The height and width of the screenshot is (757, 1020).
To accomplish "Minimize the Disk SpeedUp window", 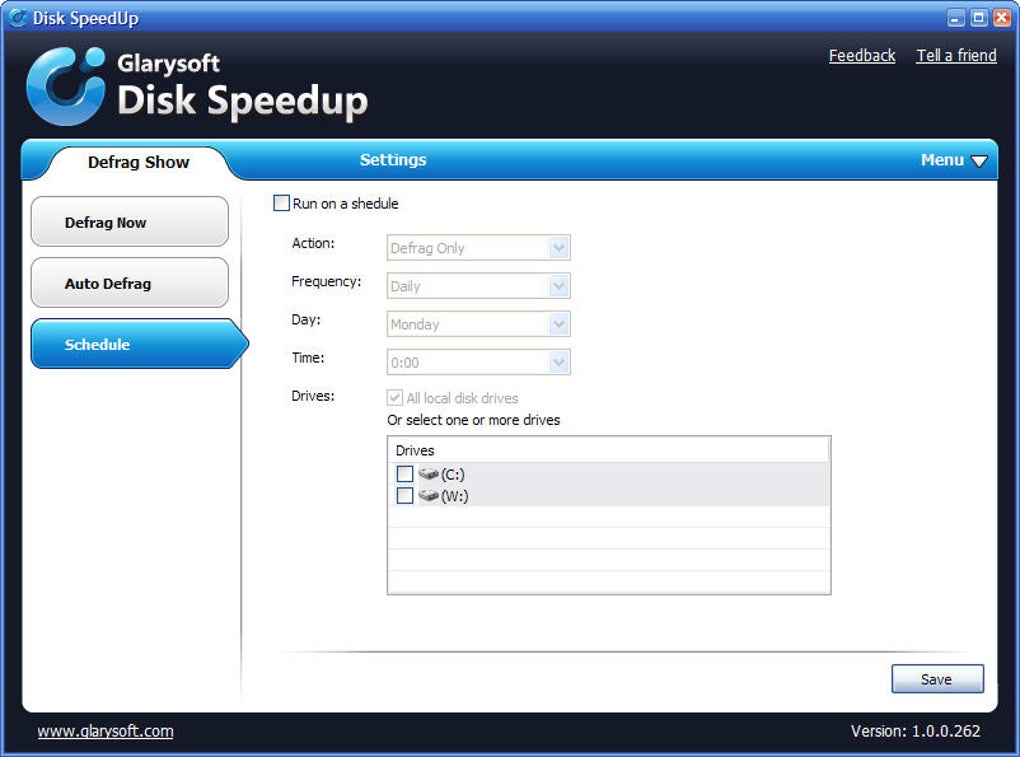I will [955, 18].
